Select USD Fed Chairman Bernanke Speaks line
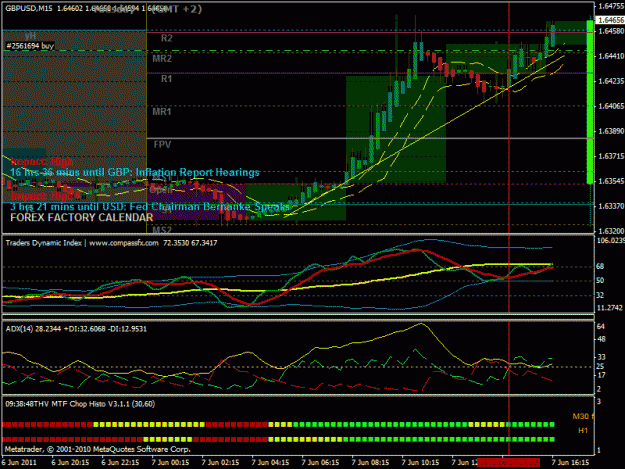 [x=150, y=207]
